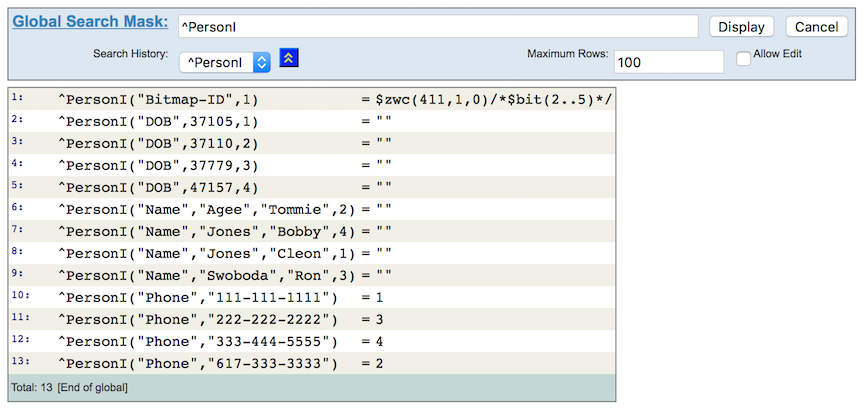The image size is (864, 412).
Task: Click the Maximum Rows label
Action: [568, 54]
